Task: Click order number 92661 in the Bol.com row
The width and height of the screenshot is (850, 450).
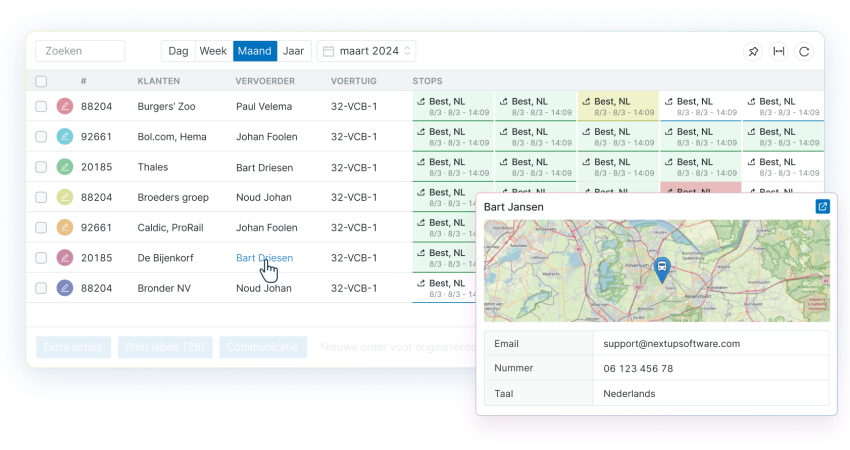Action: 96,137
